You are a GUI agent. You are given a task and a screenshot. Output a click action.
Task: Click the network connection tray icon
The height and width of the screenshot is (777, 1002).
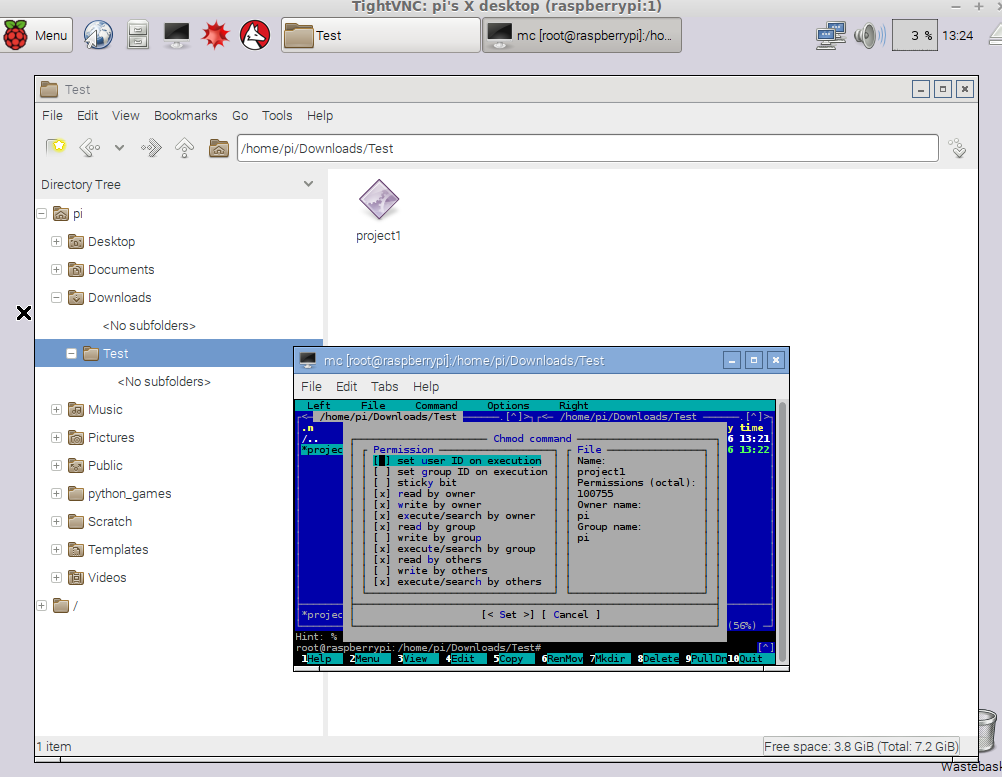pyautogui.click(x=831, y=36)
